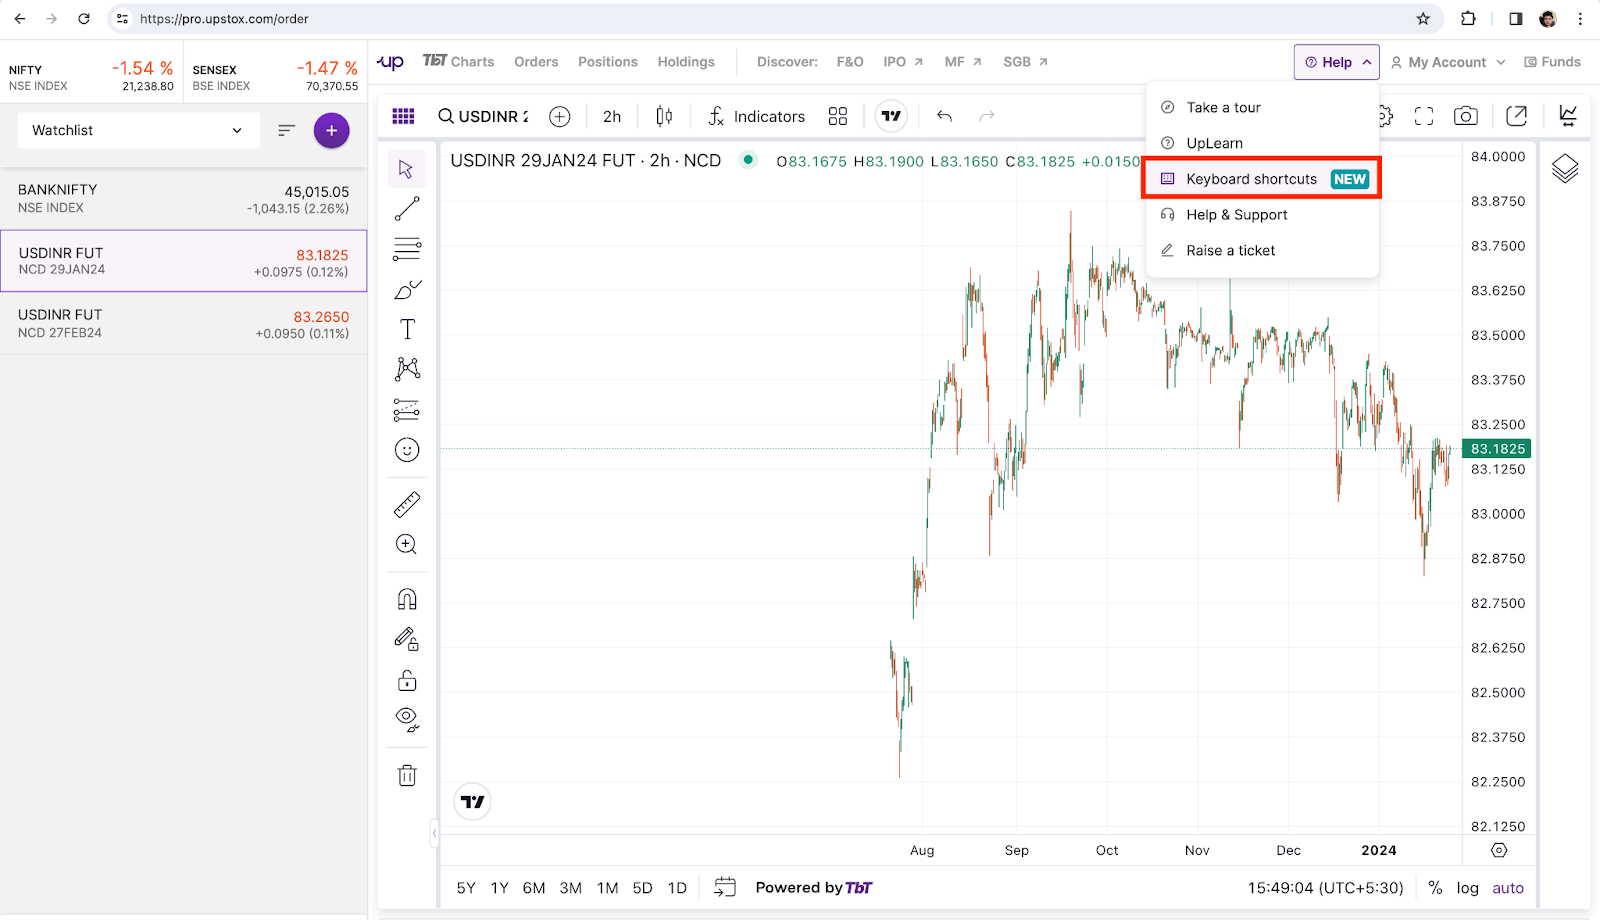The width and height of the screenshot is (1600, 920).
Task: Redo the chart action
Action: [x=987, y=116]
